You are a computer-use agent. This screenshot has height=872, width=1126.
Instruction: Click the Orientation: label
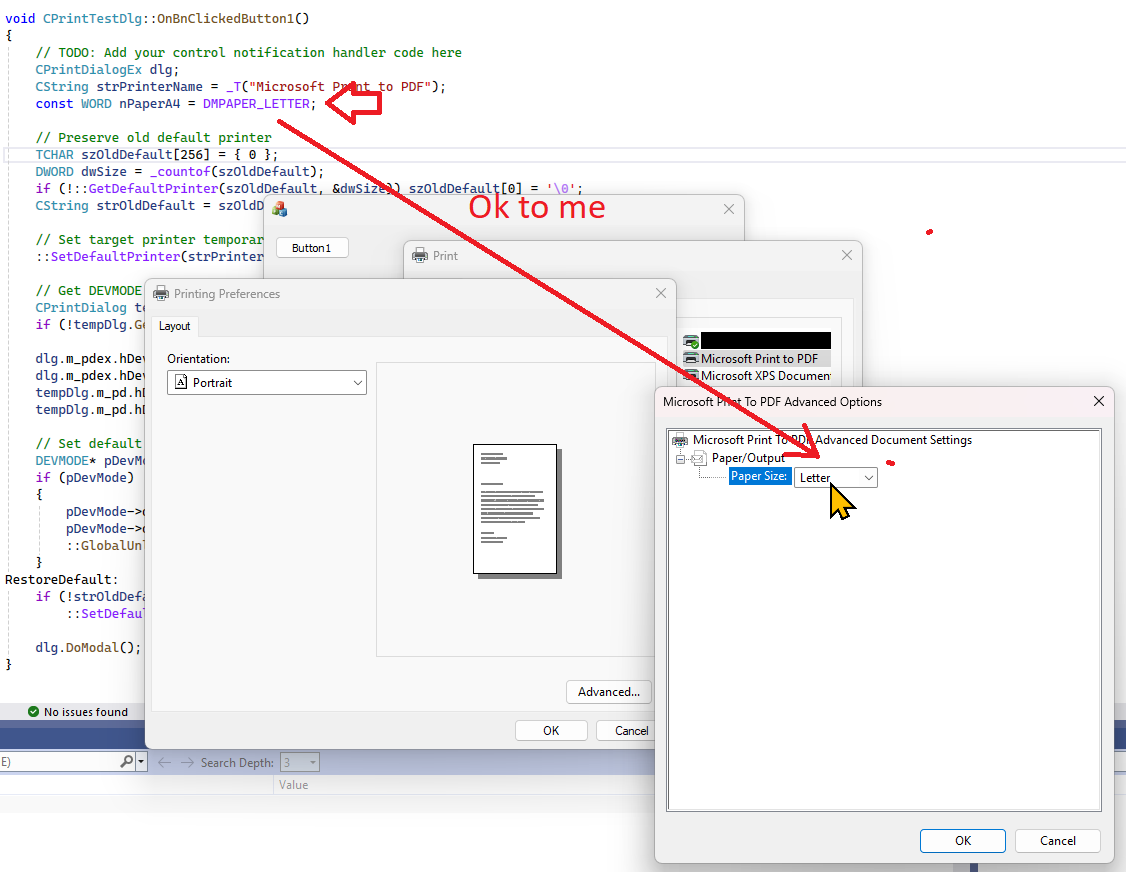click(199, 358)
